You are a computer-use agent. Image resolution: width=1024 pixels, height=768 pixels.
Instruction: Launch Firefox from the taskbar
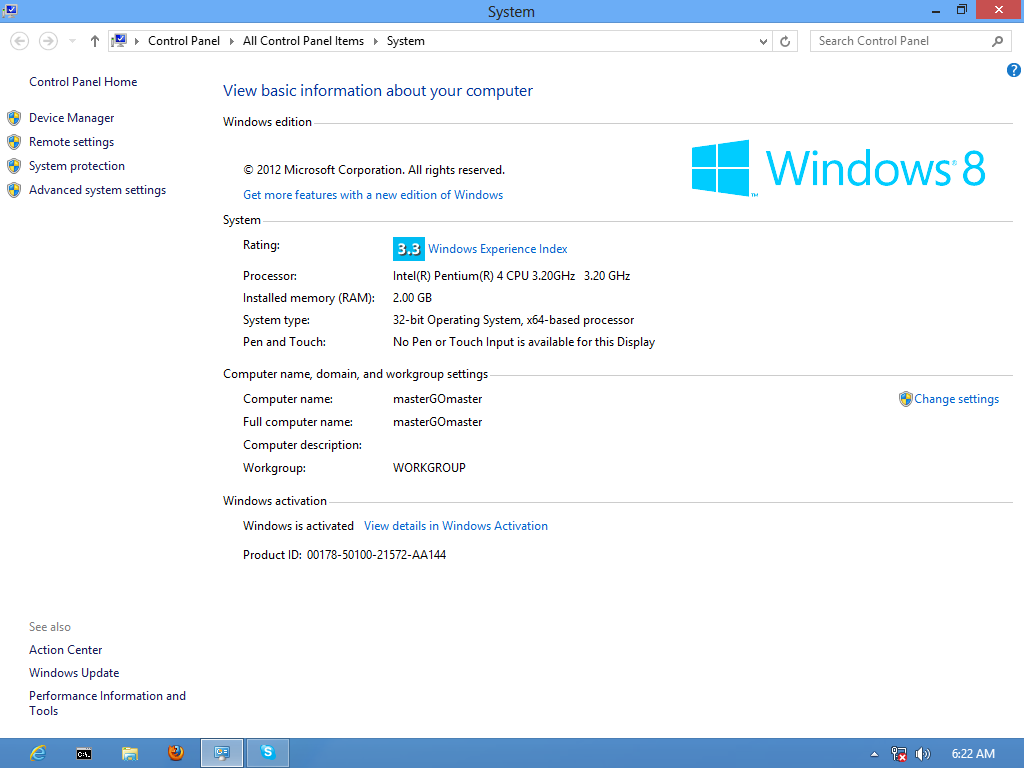click(175, 753)
